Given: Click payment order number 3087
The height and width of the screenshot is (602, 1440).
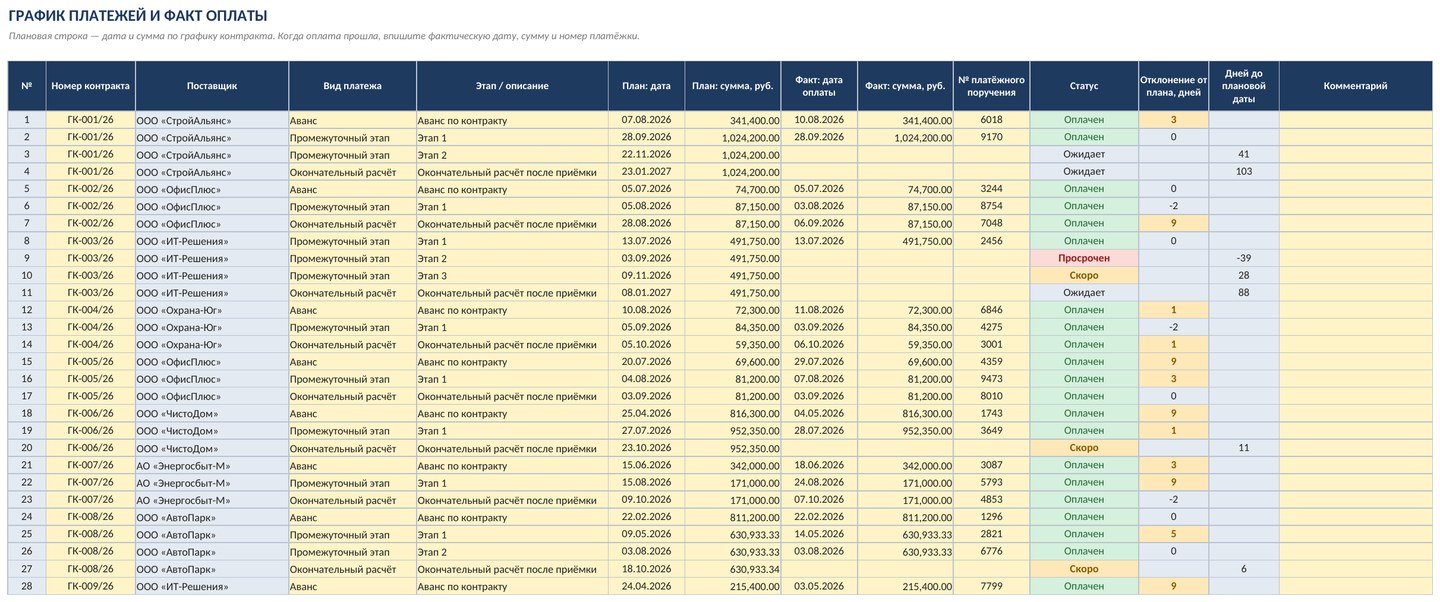Looking at the screenshot, I should click(991, 465).
